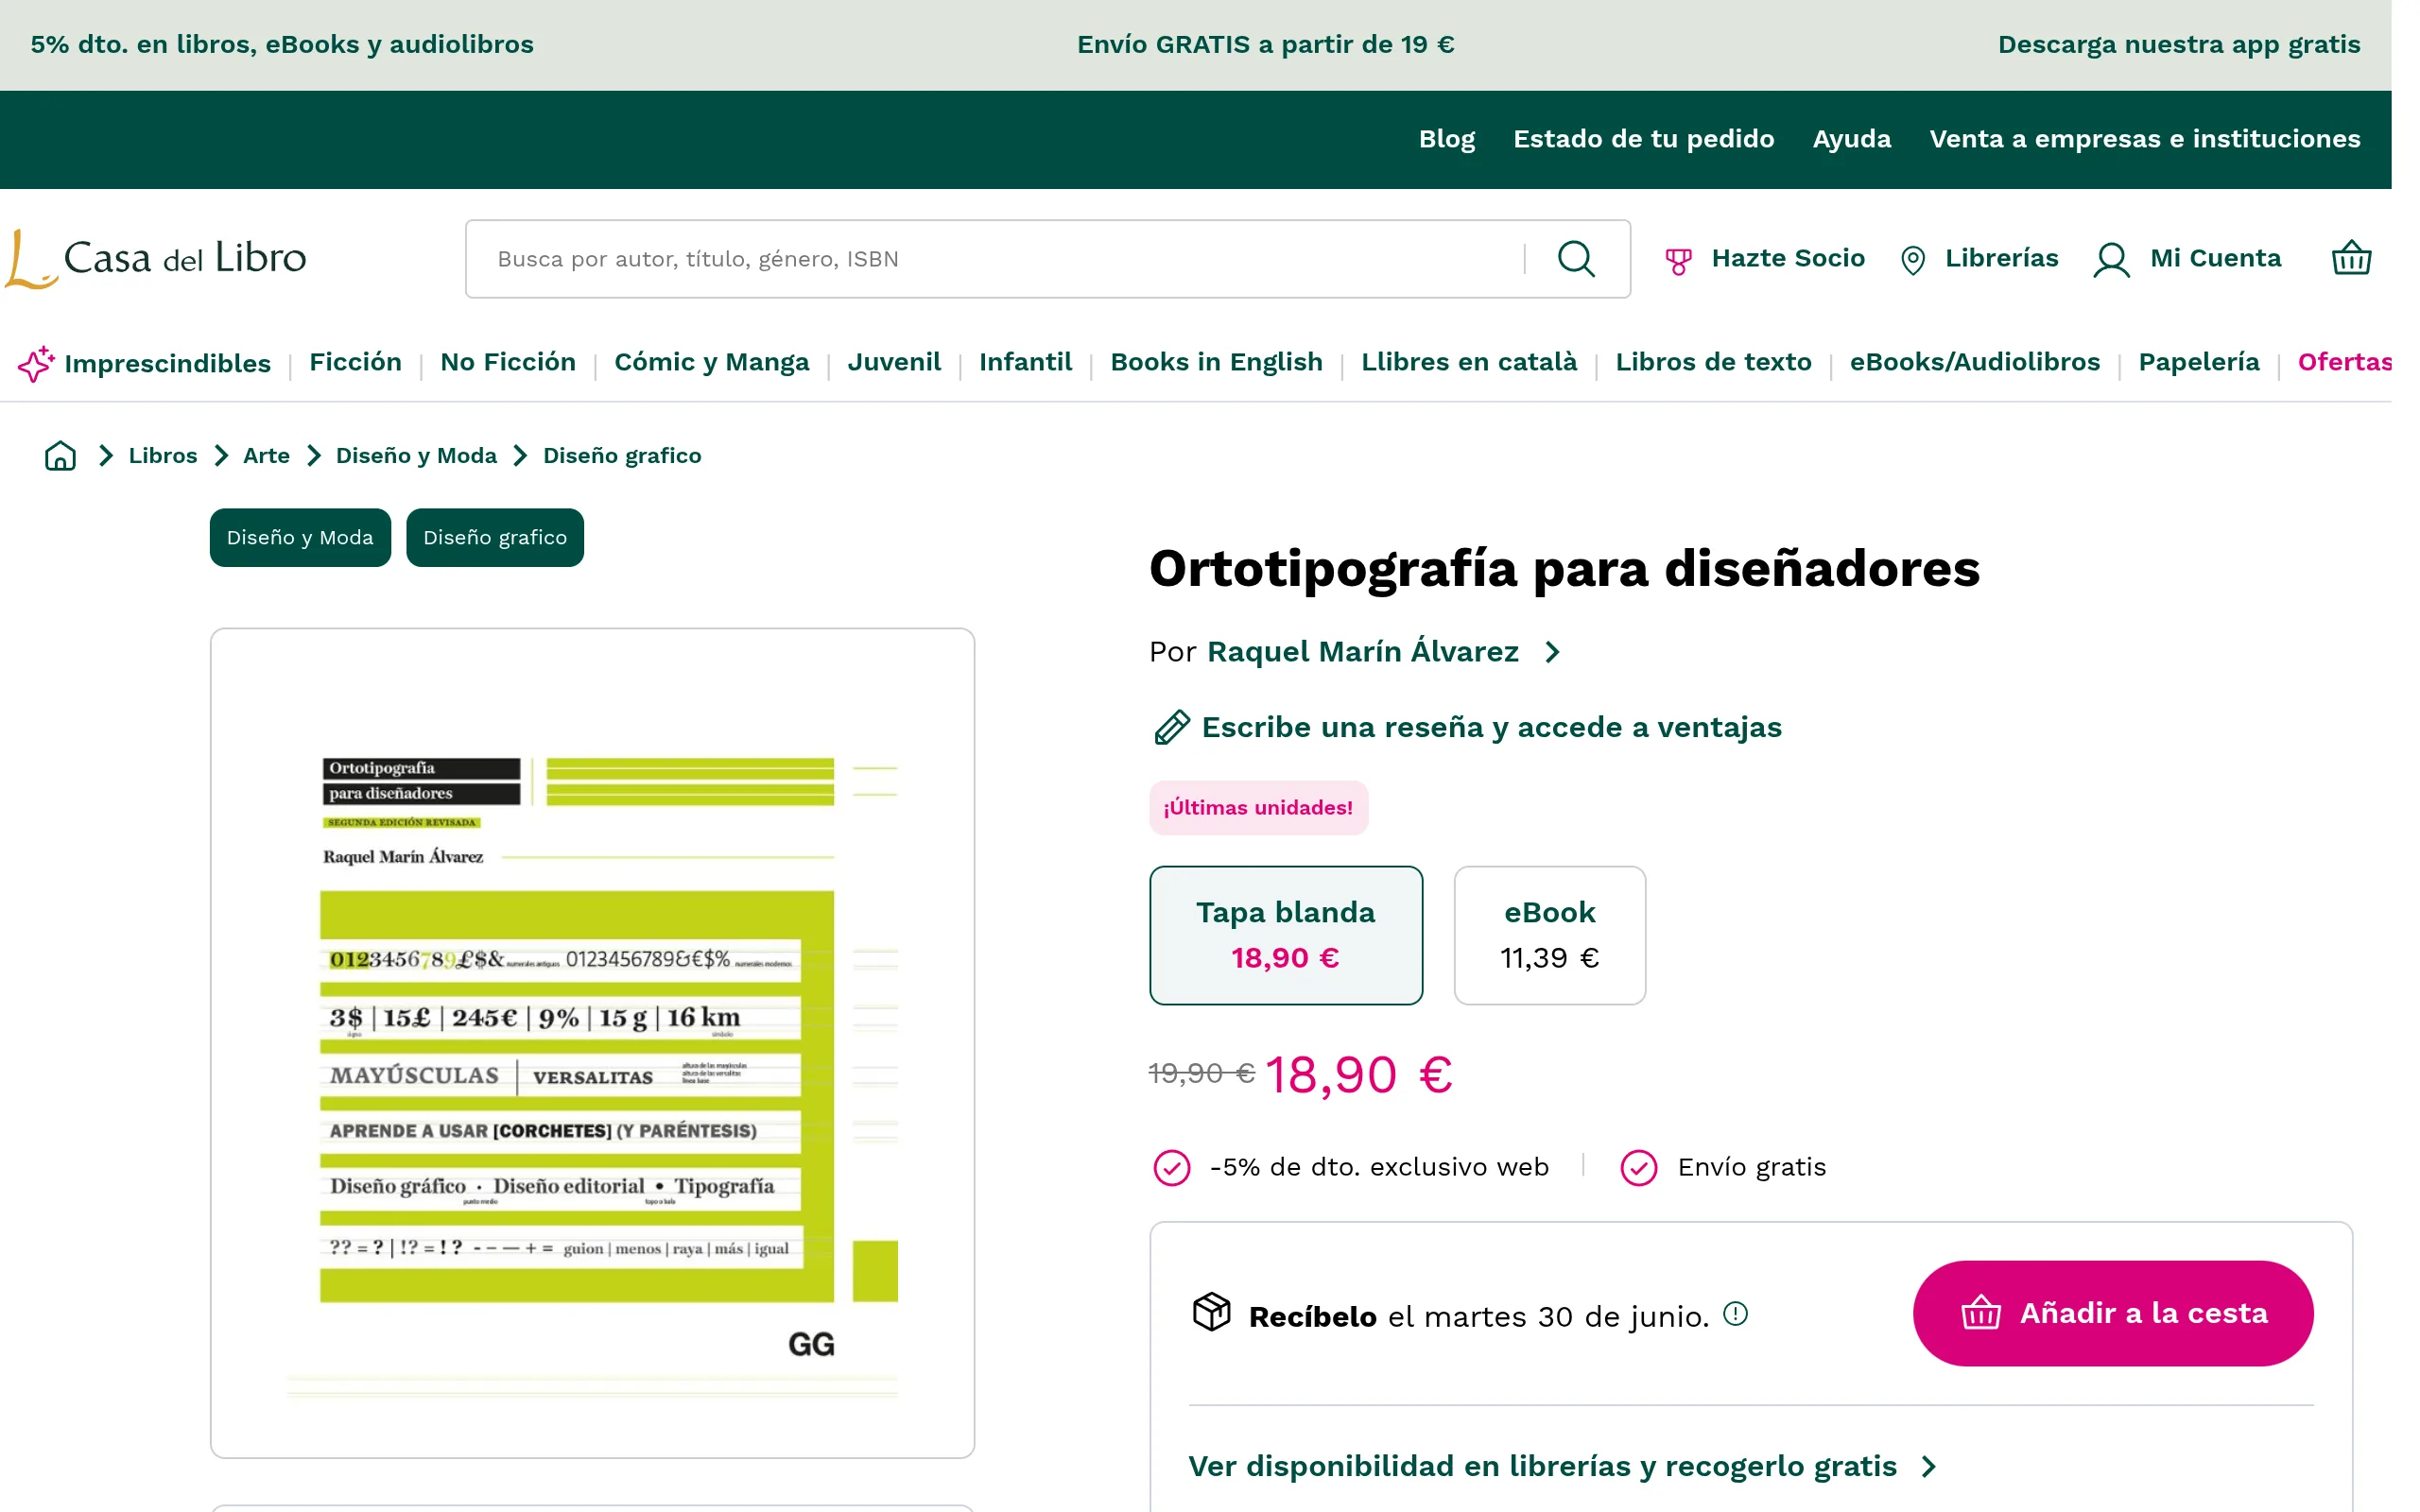
Task: Click 'Descarga nuestra app gratis' banner link
Action: tap(2178, 45)
